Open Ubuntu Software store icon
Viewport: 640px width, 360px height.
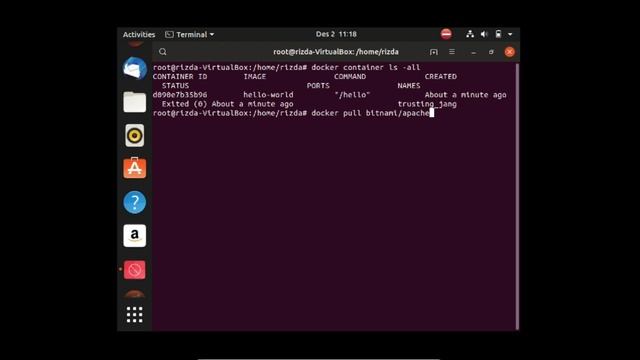tap(135, 168)
